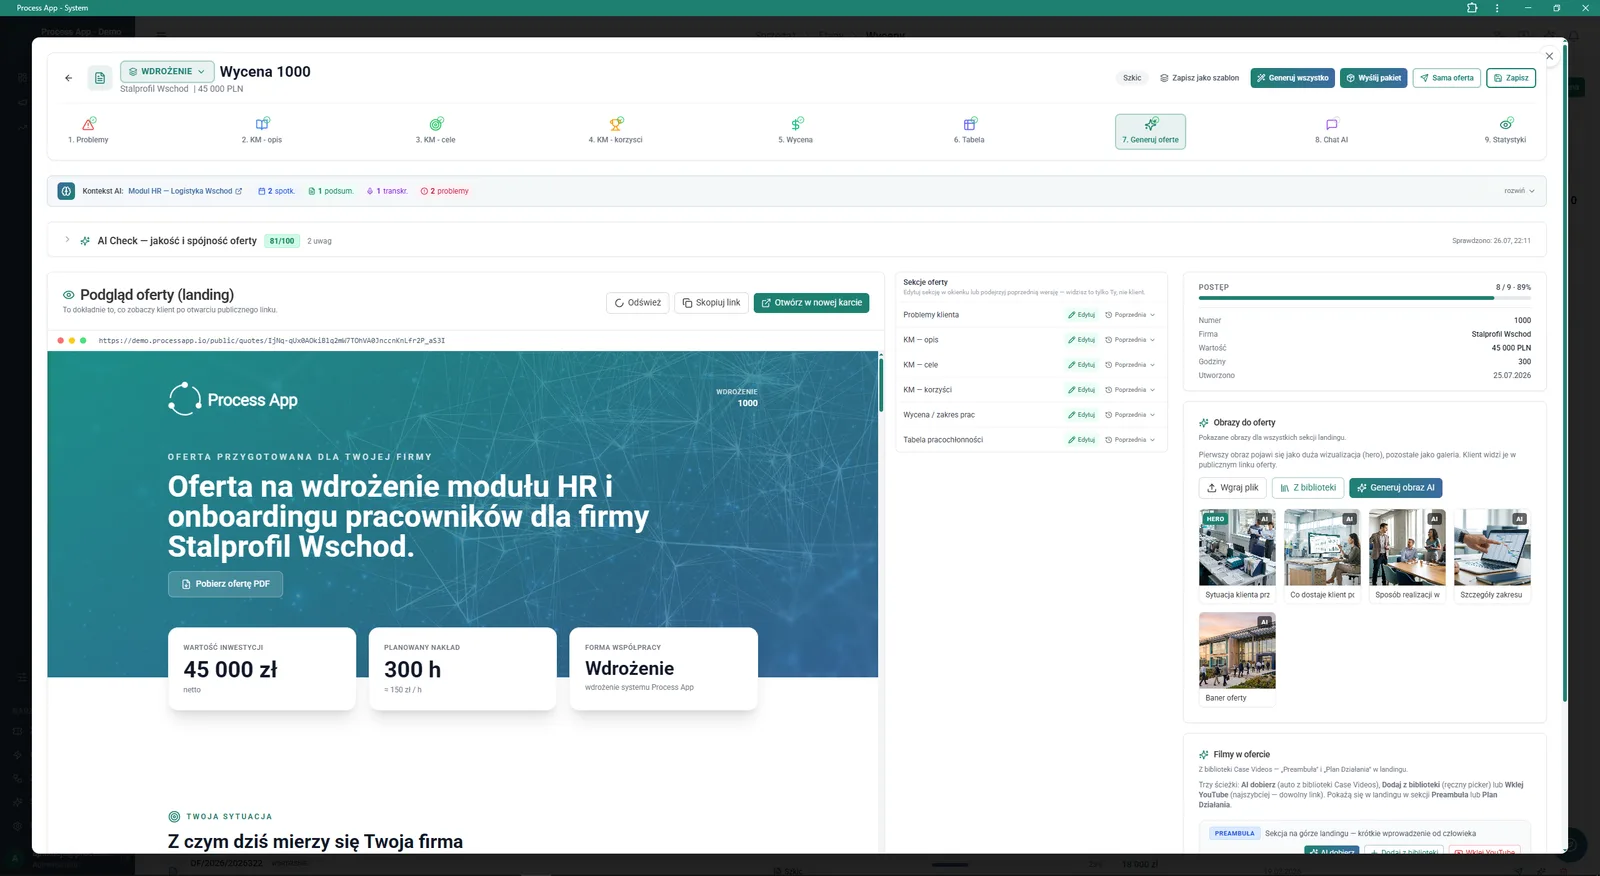Click Skopiuj link button
The image size is (1600, 876).
[711, 303]
